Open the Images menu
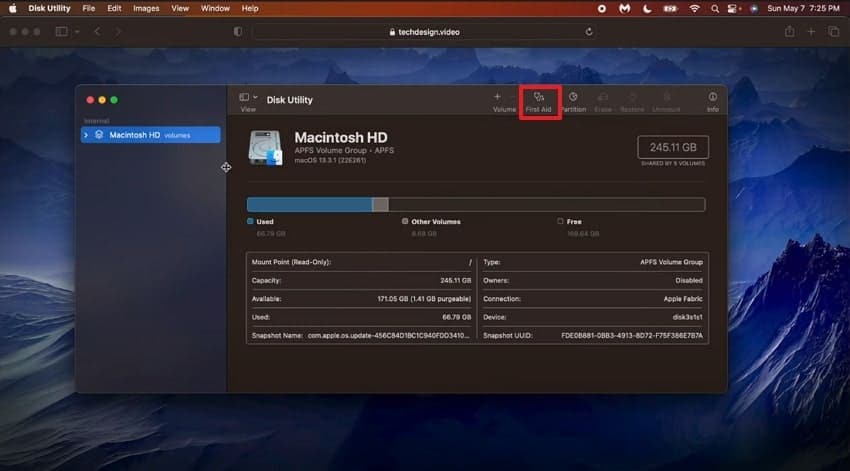 point(146,8)
